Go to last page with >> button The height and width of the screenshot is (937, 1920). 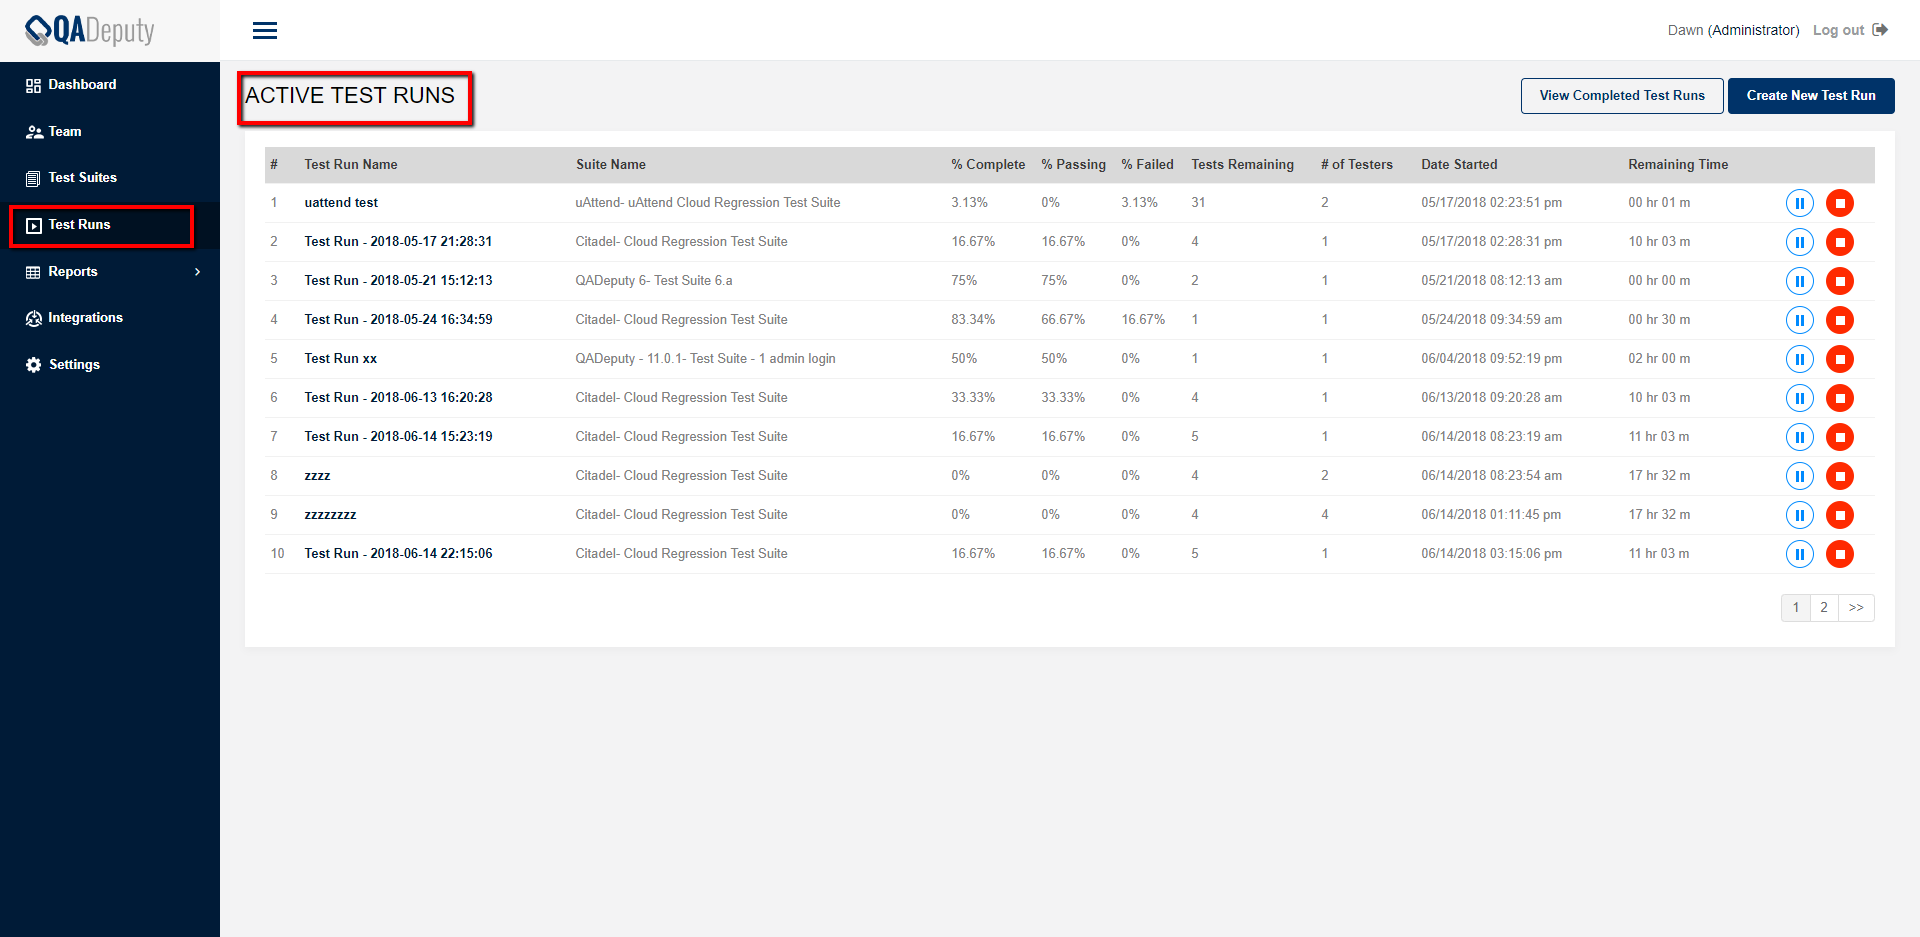tap(1856, 608)
